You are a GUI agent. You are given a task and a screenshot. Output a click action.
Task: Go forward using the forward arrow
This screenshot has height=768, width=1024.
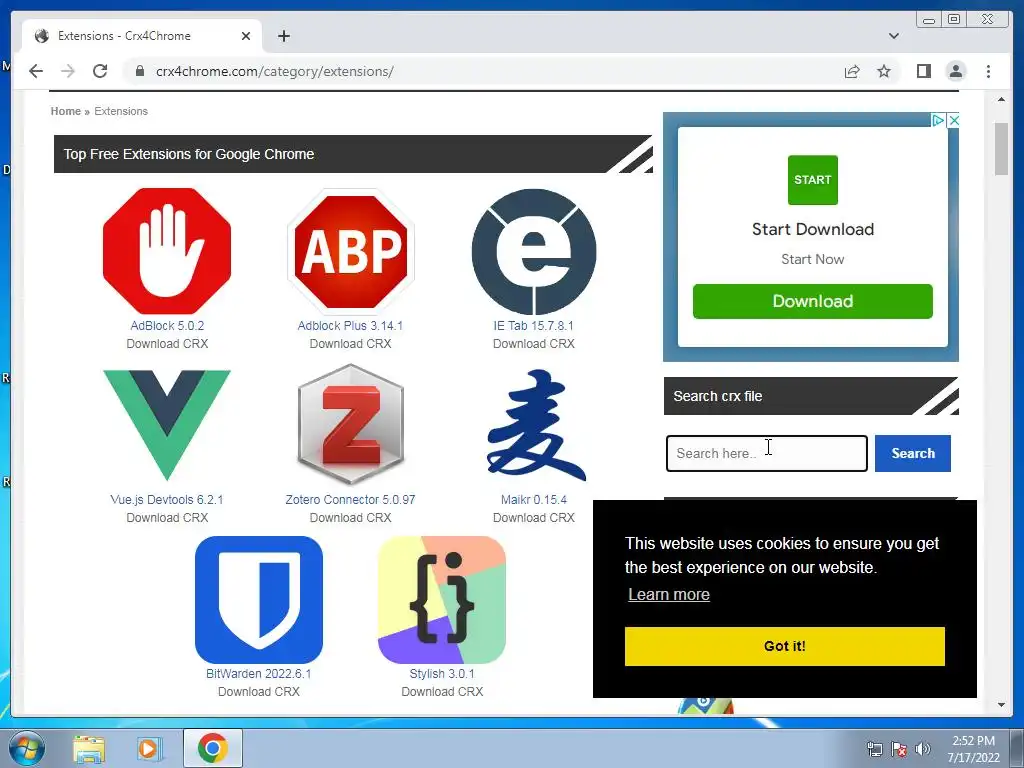pyautogui.click(x=68, y=71)
